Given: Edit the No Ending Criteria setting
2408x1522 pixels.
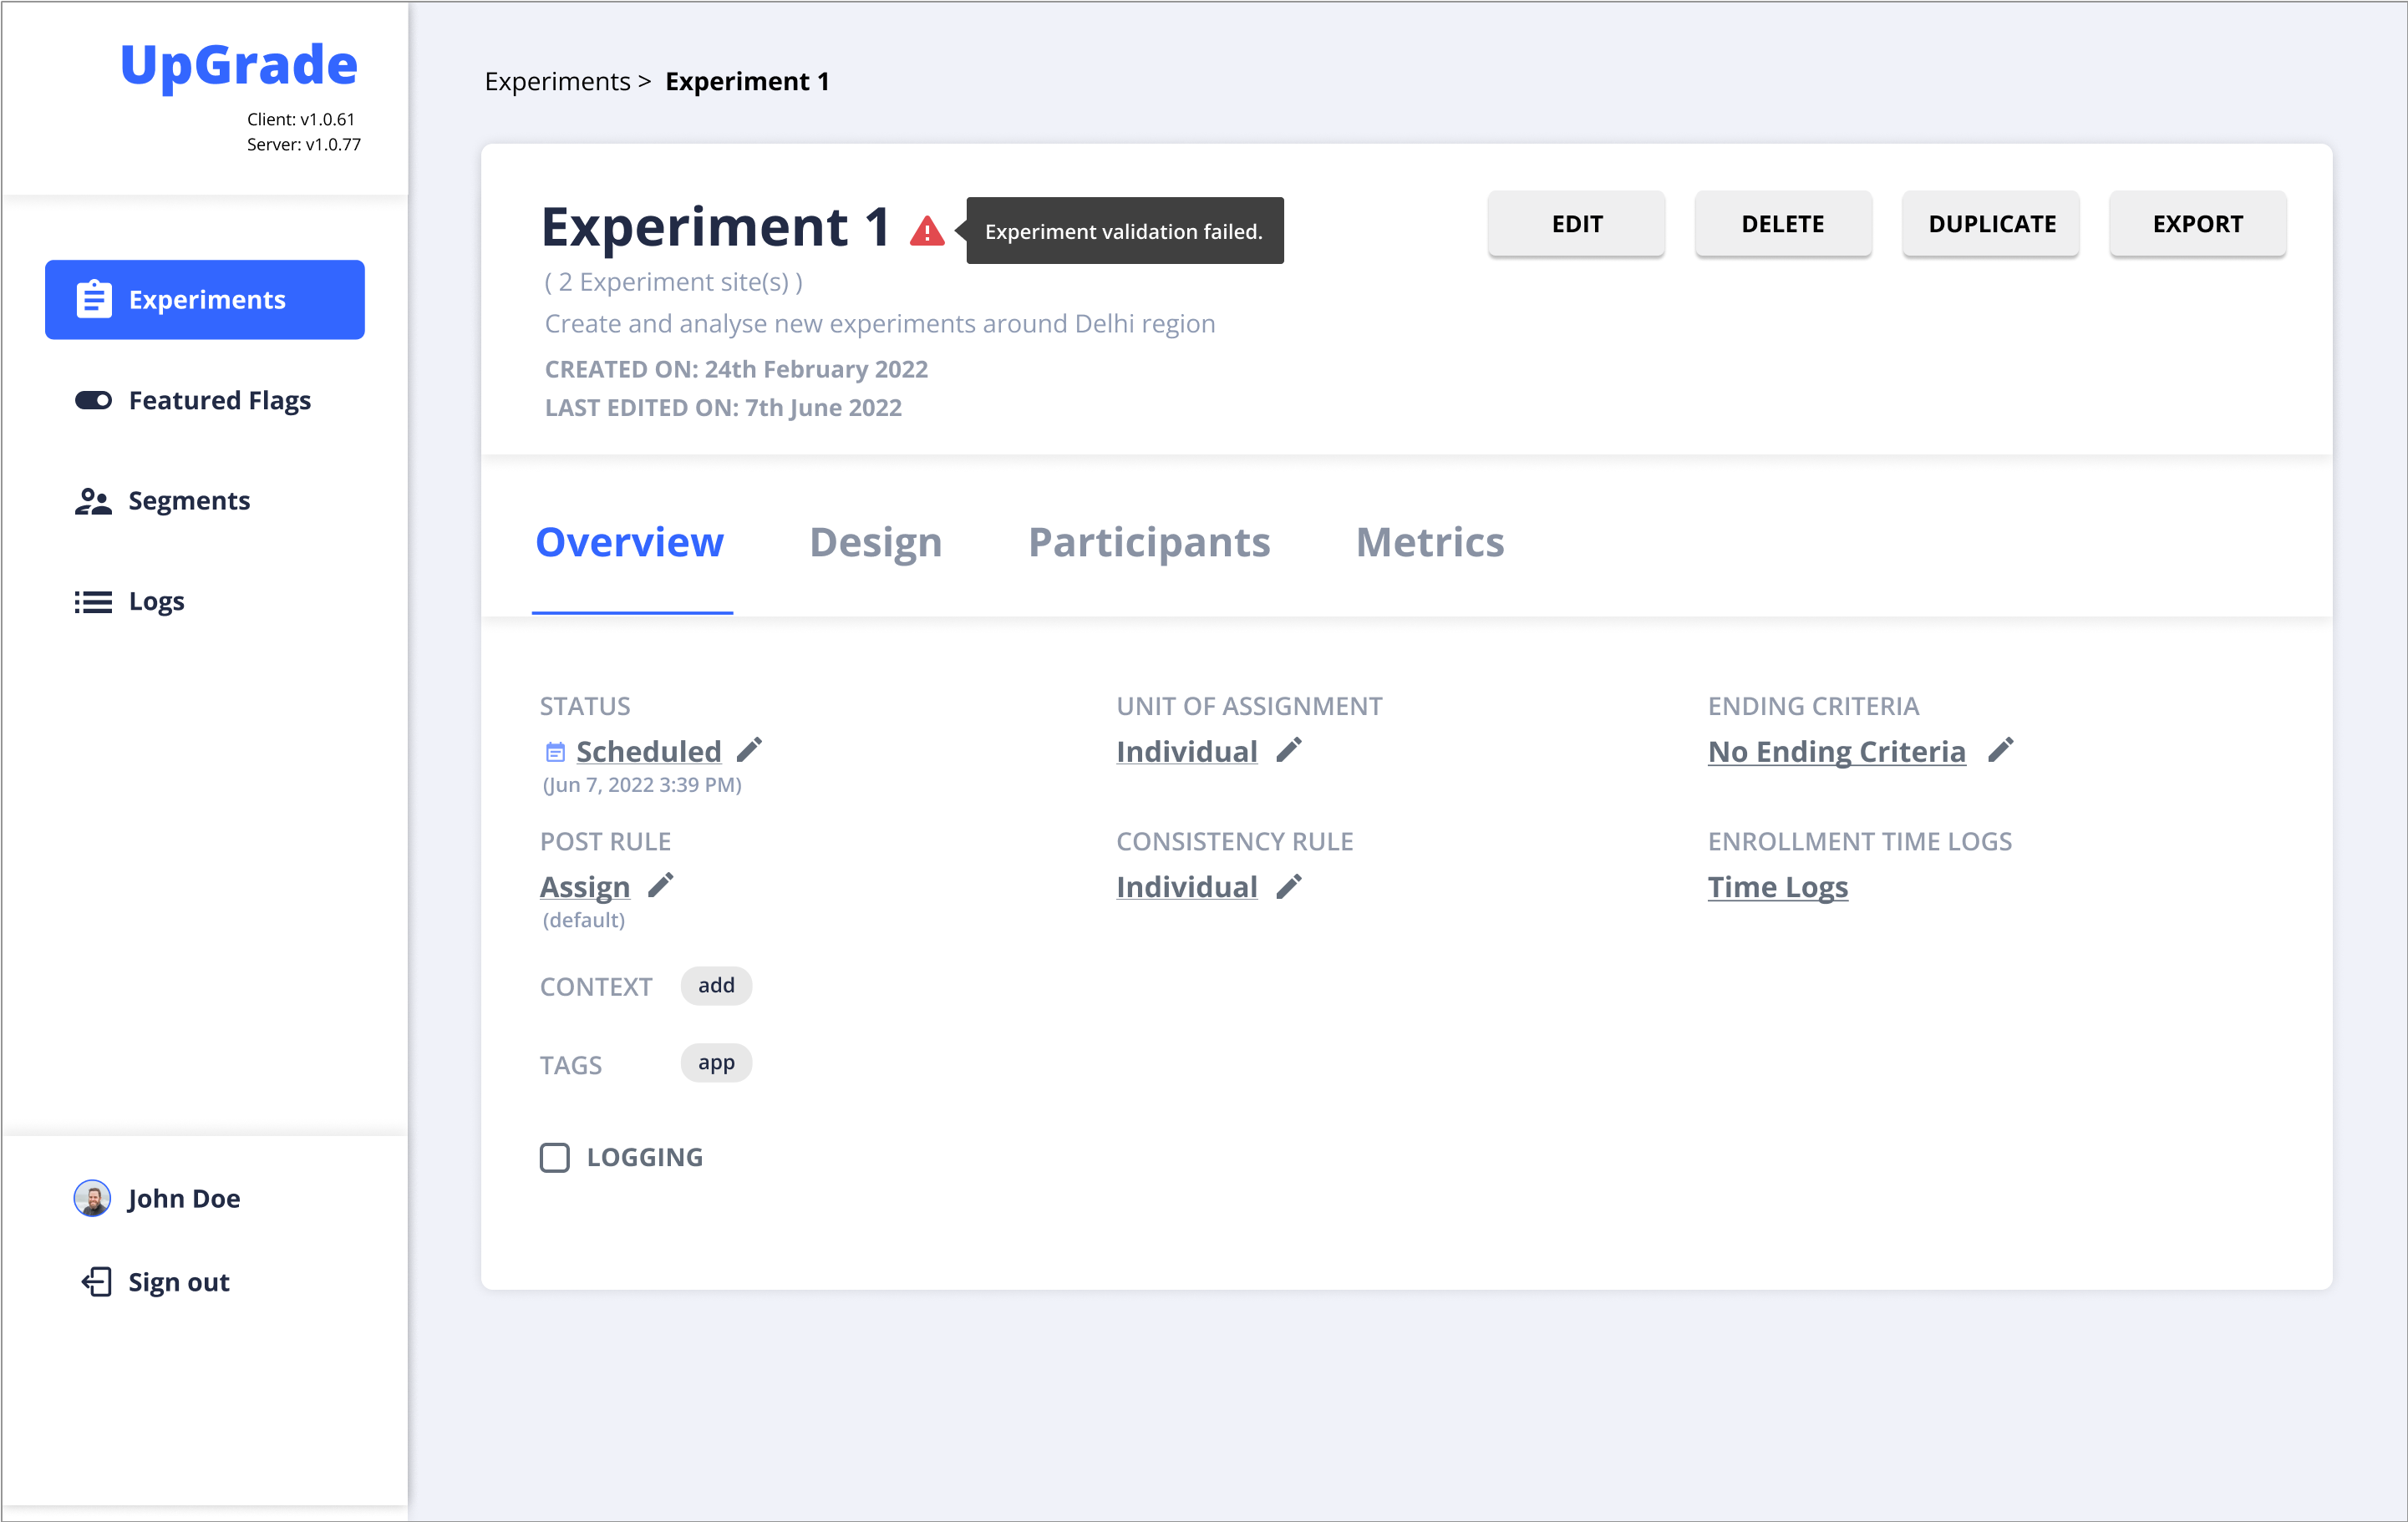Looking at the screenshot, I should 2000,750.
